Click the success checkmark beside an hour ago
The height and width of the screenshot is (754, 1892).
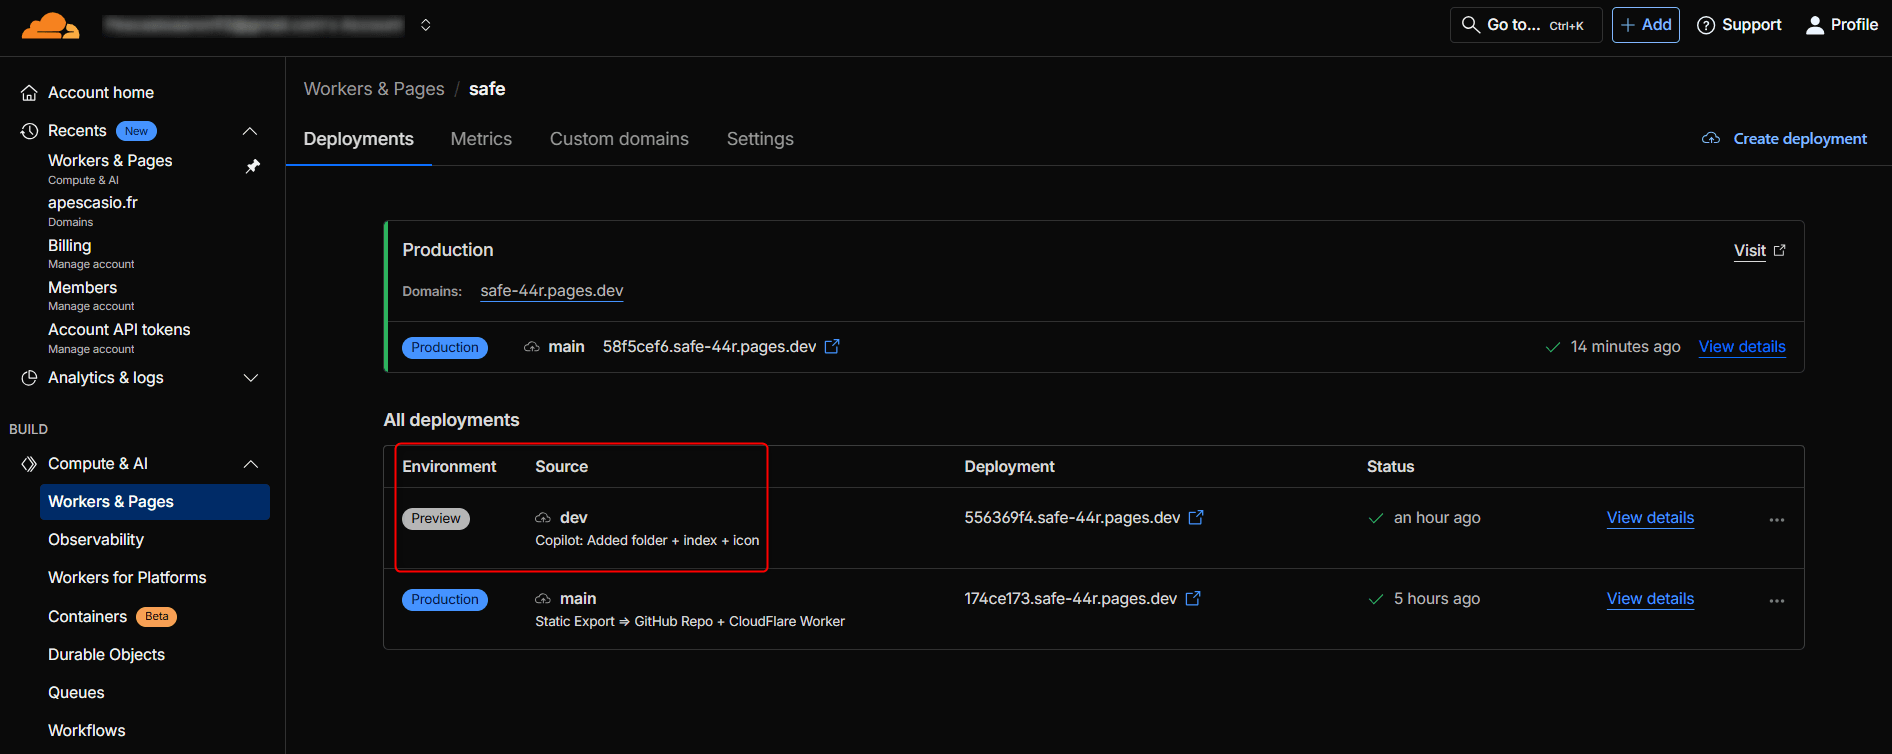(x=1376, y=519)
